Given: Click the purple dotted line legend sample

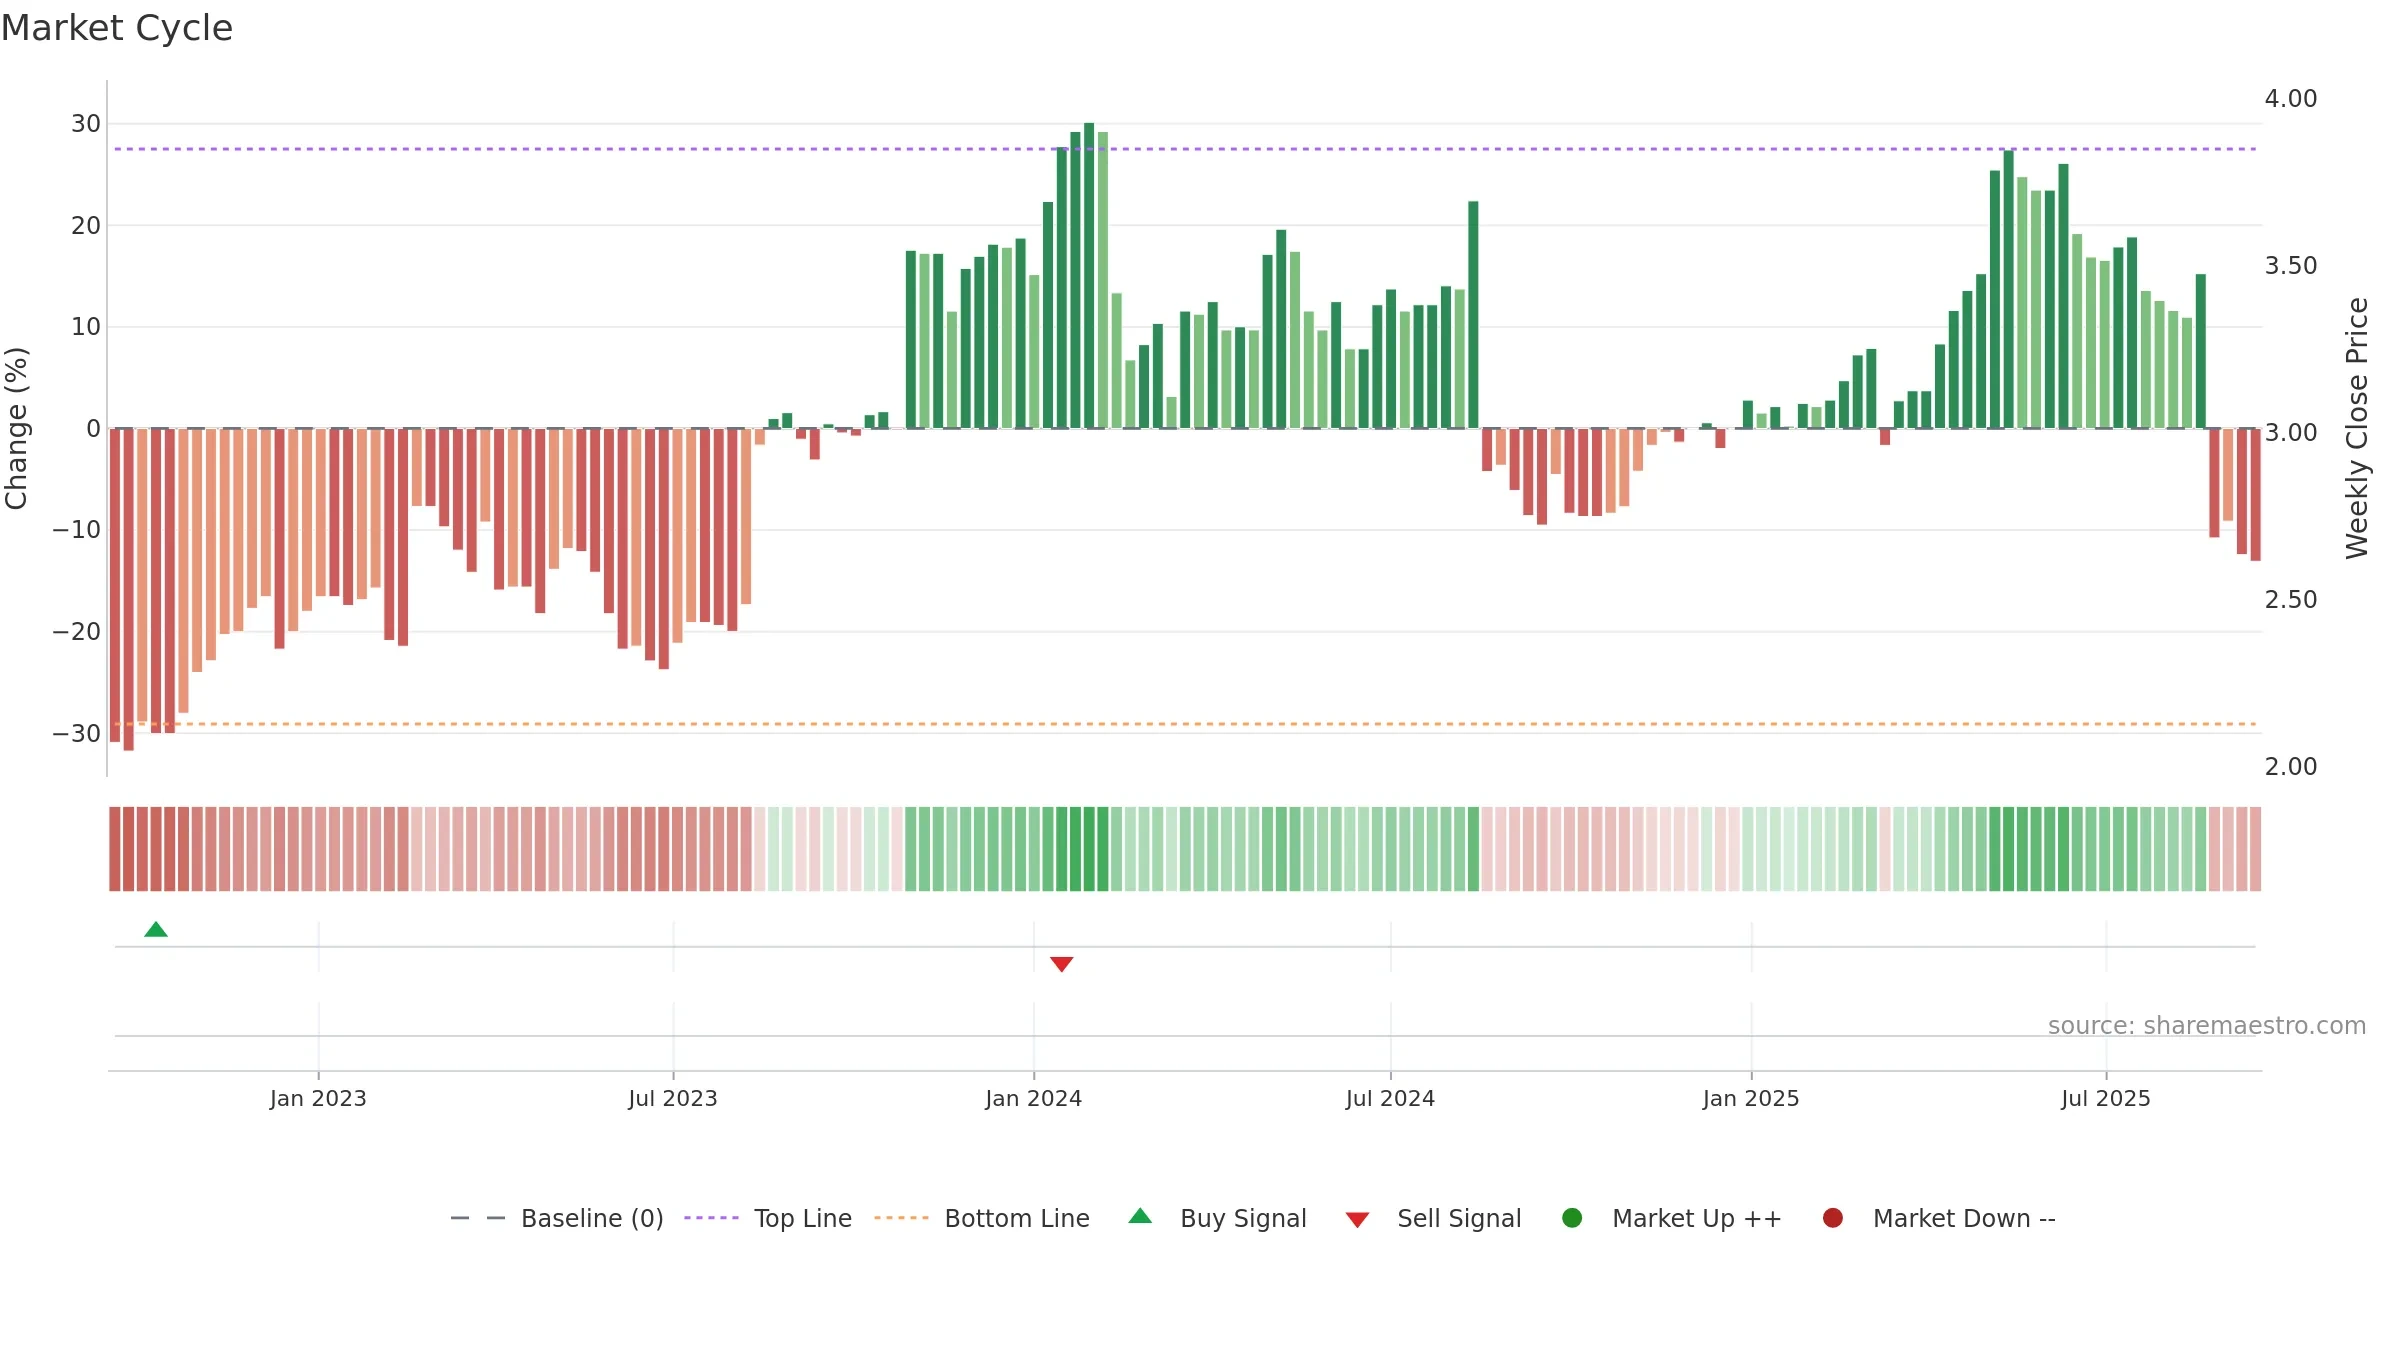Looking at the screenshot, I should click(x=711, y=1218).
